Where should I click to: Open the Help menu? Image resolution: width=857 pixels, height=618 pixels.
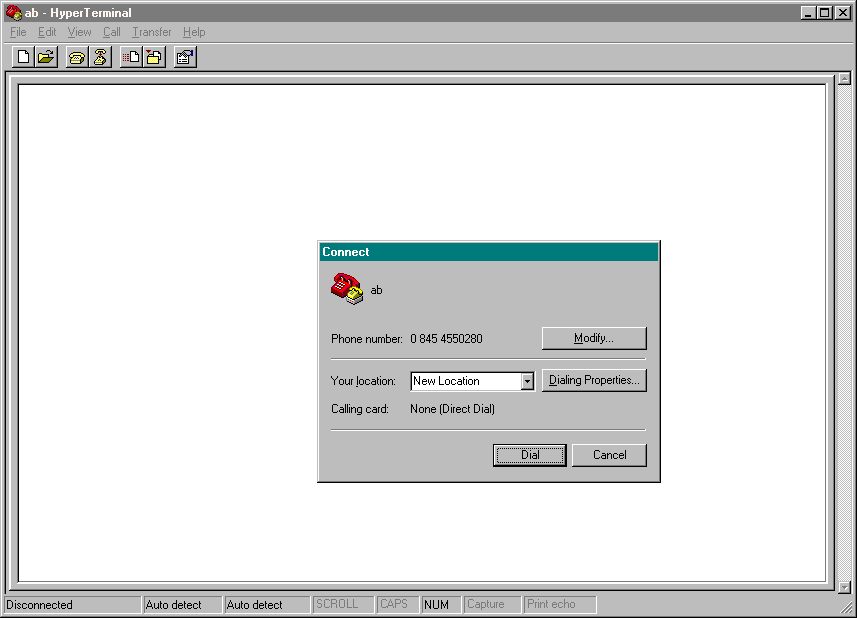[x=194, y=32]
